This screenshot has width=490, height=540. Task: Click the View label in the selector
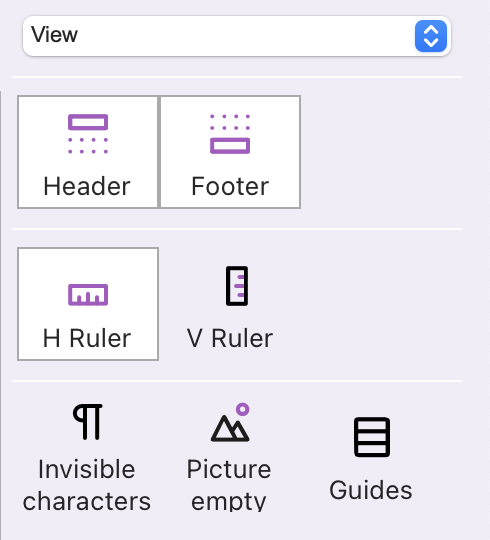(54, 35)
